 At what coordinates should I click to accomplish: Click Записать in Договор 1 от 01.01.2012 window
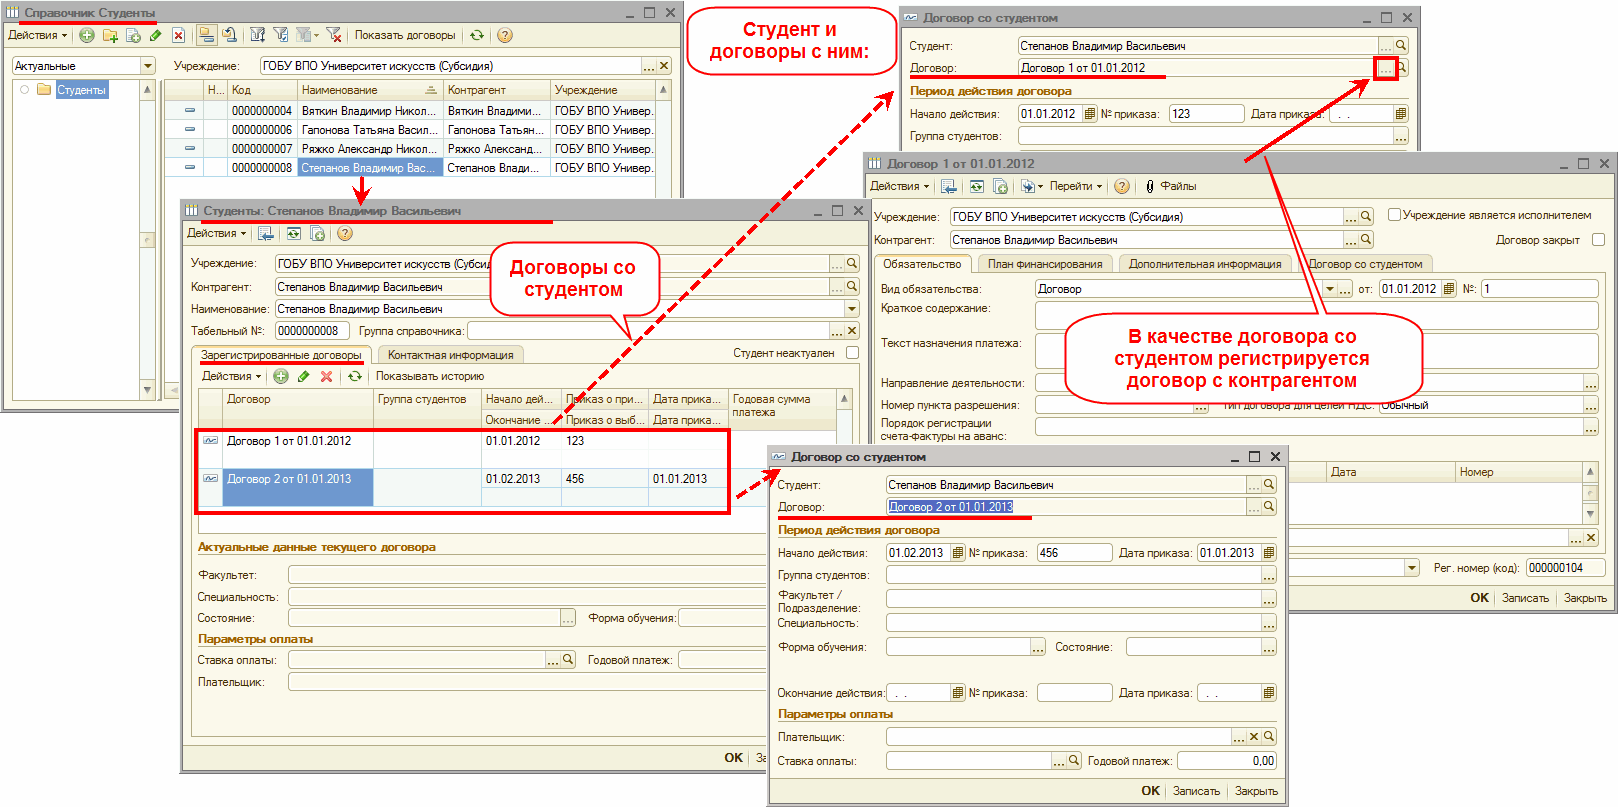click(x=1525, y=598)
